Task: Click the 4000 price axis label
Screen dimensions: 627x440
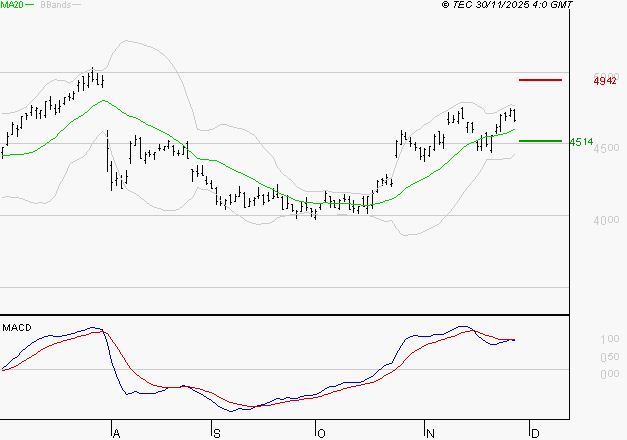Action: (x=606, y=220)
